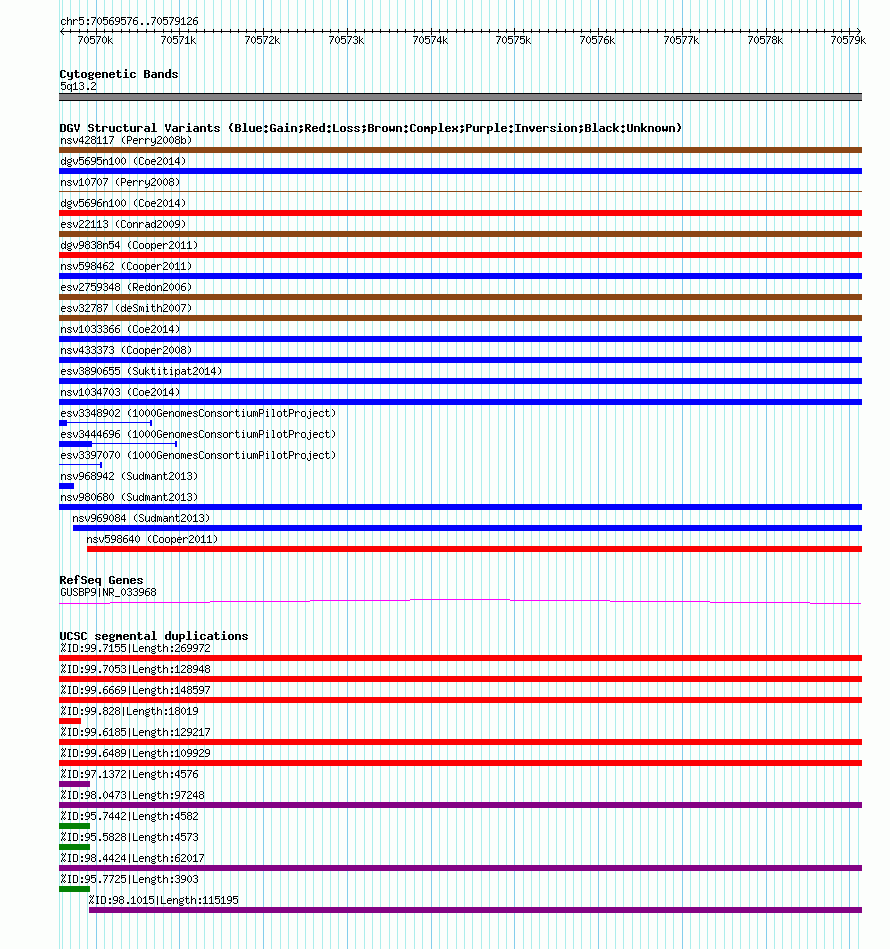Open variant nsv10707 (Perry2008)
Screen dimensions: 890x949
pyautogui.click(x=120, y=182)
